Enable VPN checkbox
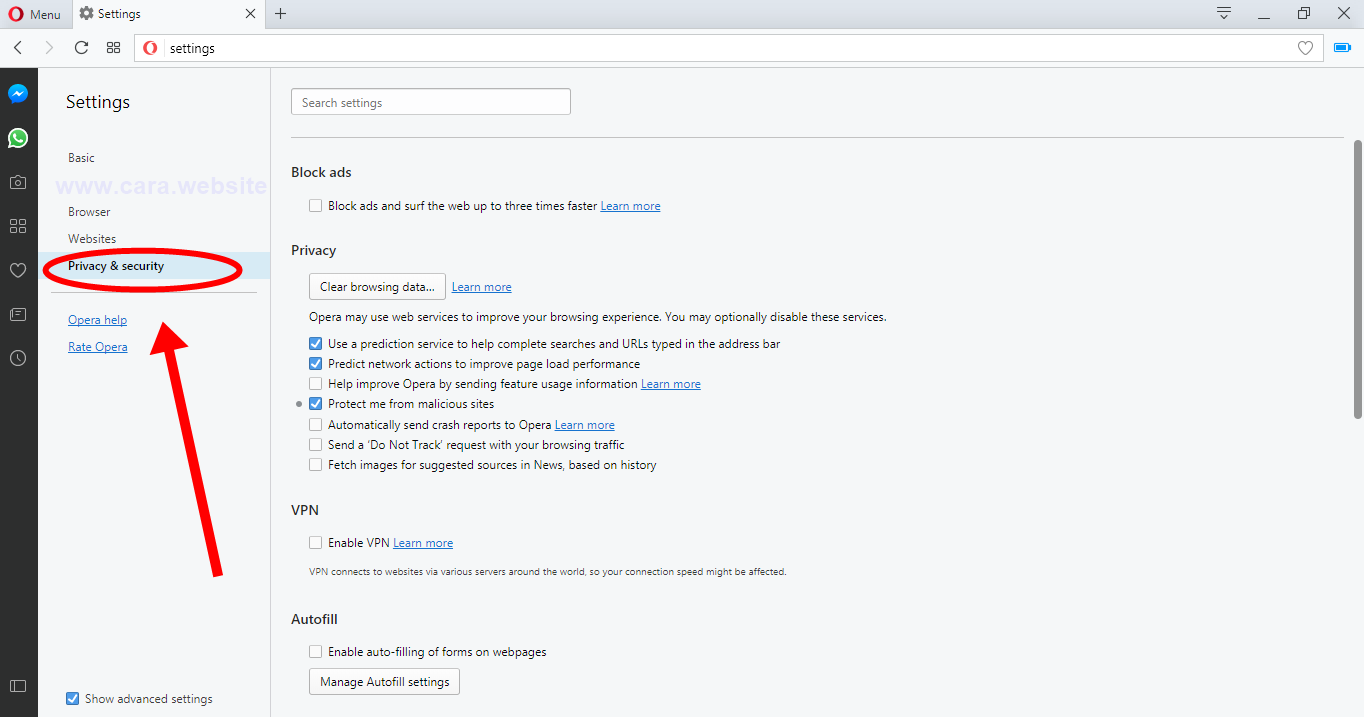 click(x=316, y=543)
